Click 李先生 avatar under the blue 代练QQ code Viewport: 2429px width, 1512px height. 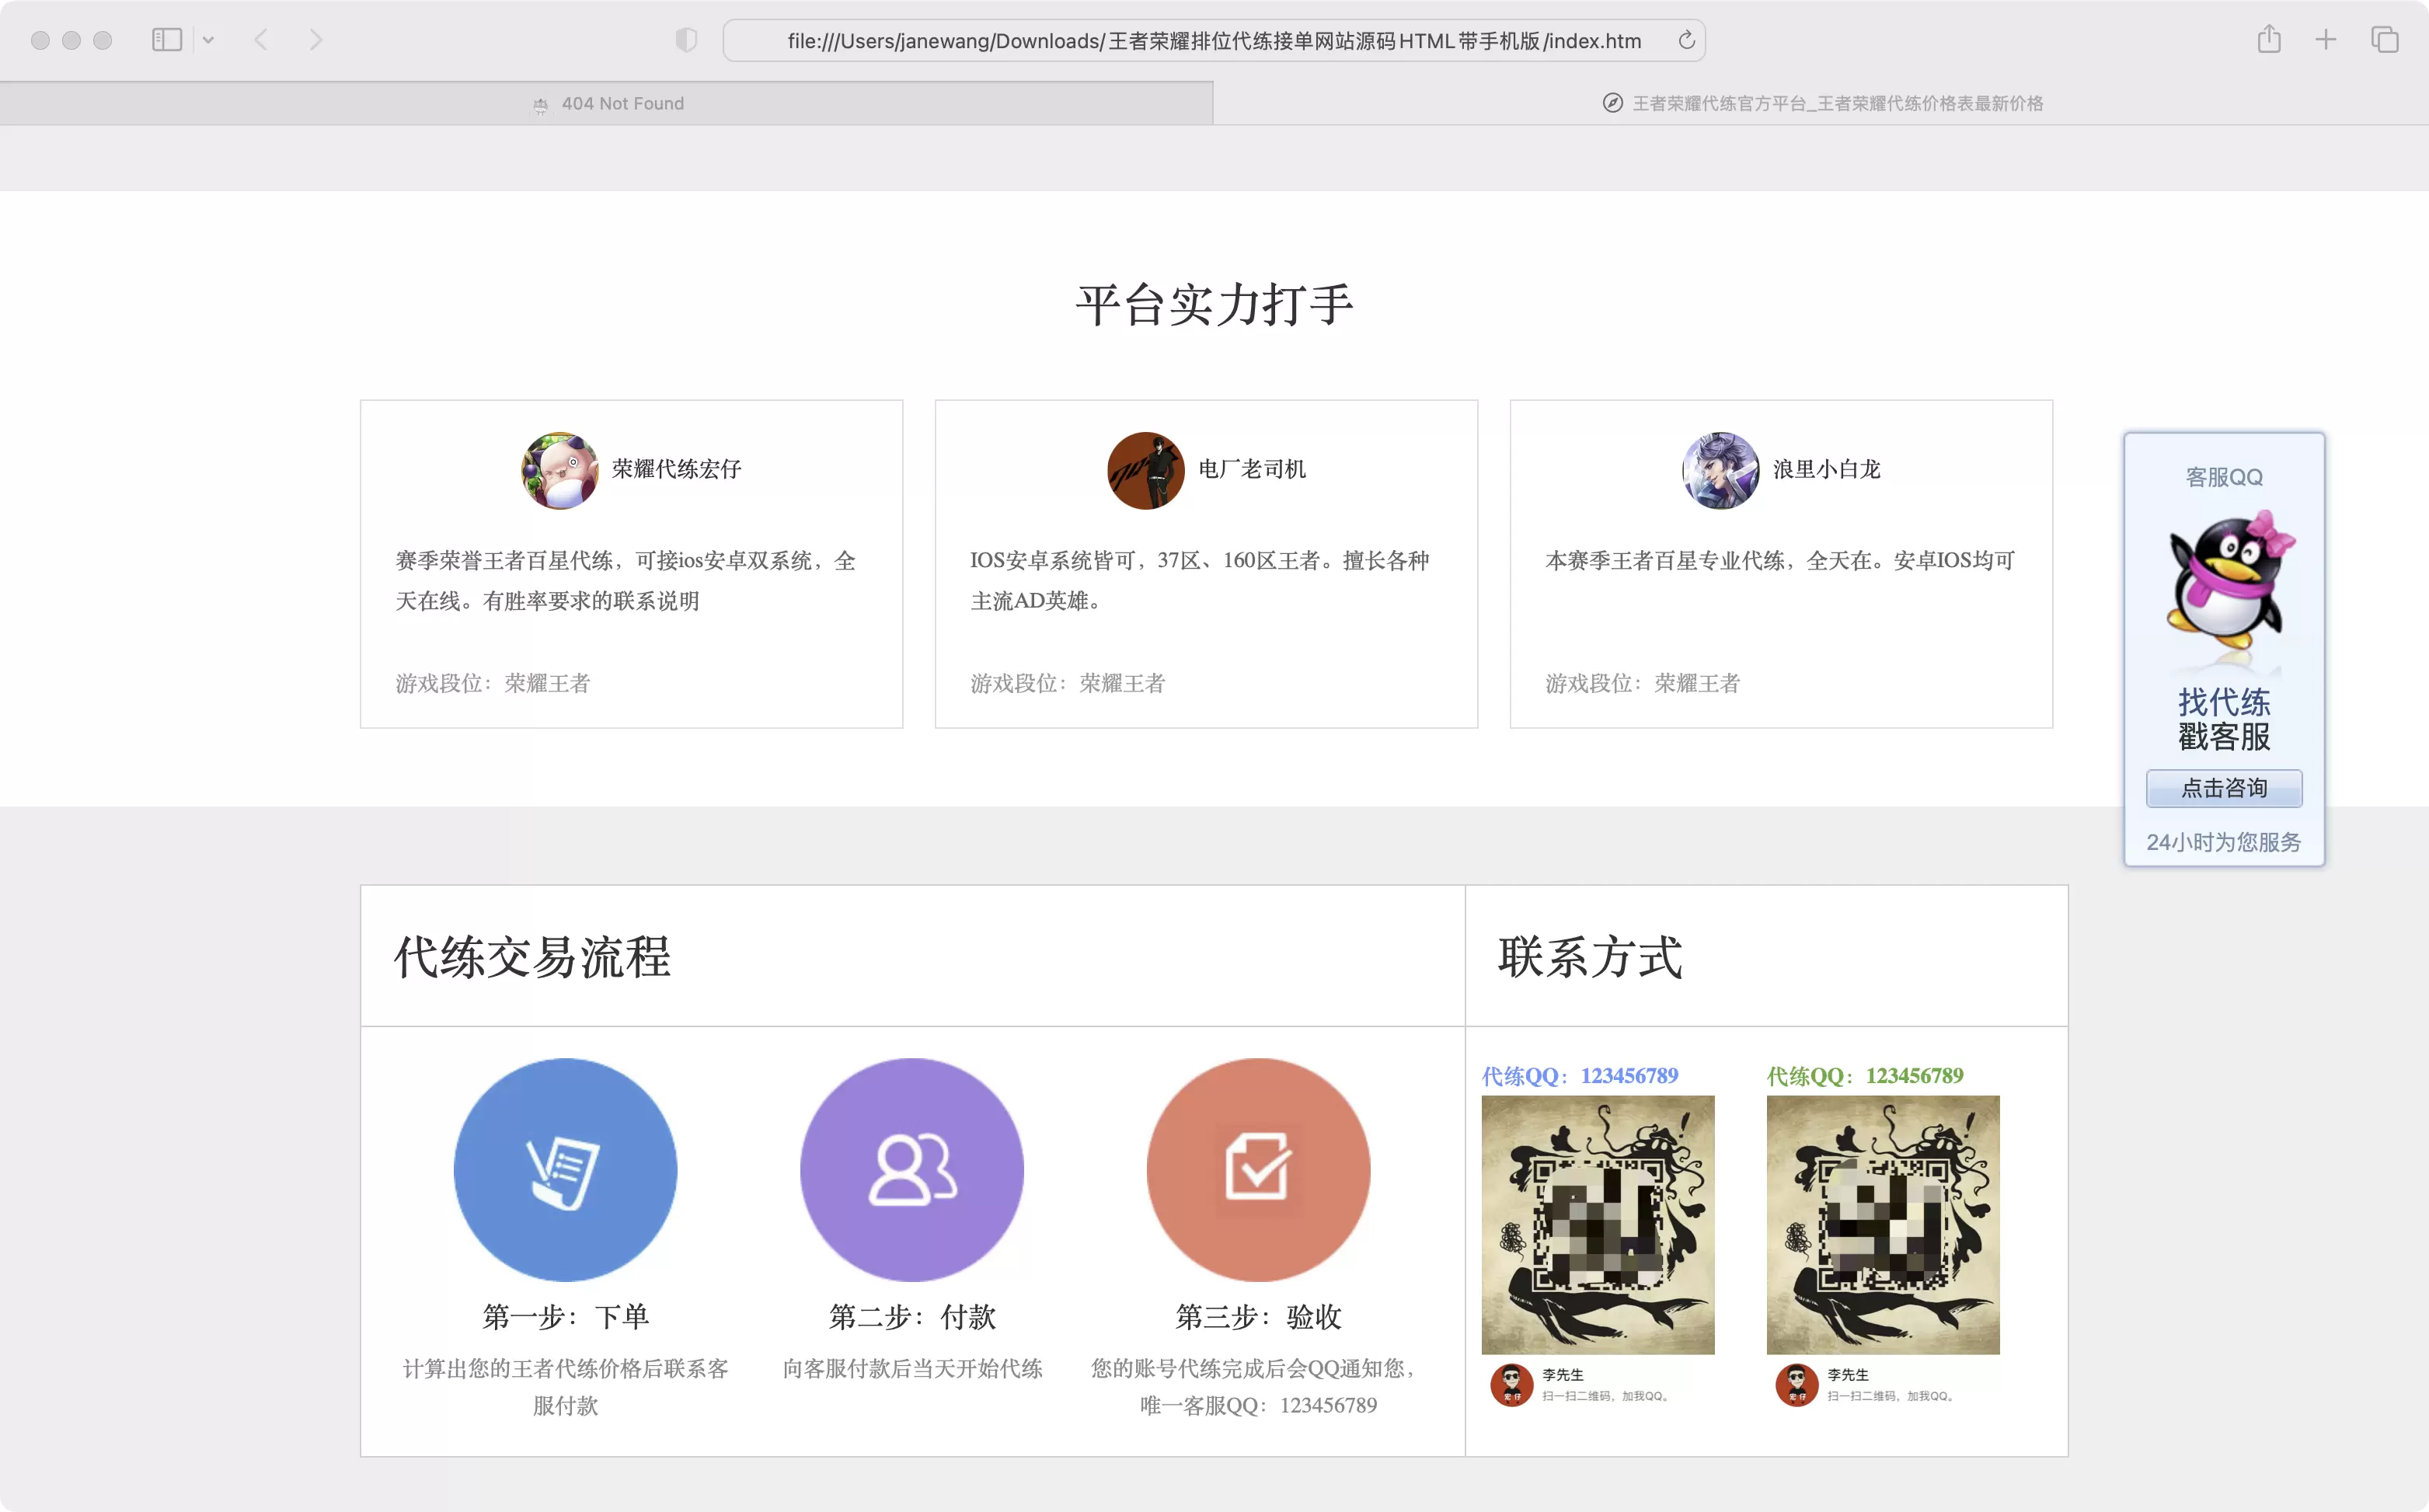tap(1511, 1384)
